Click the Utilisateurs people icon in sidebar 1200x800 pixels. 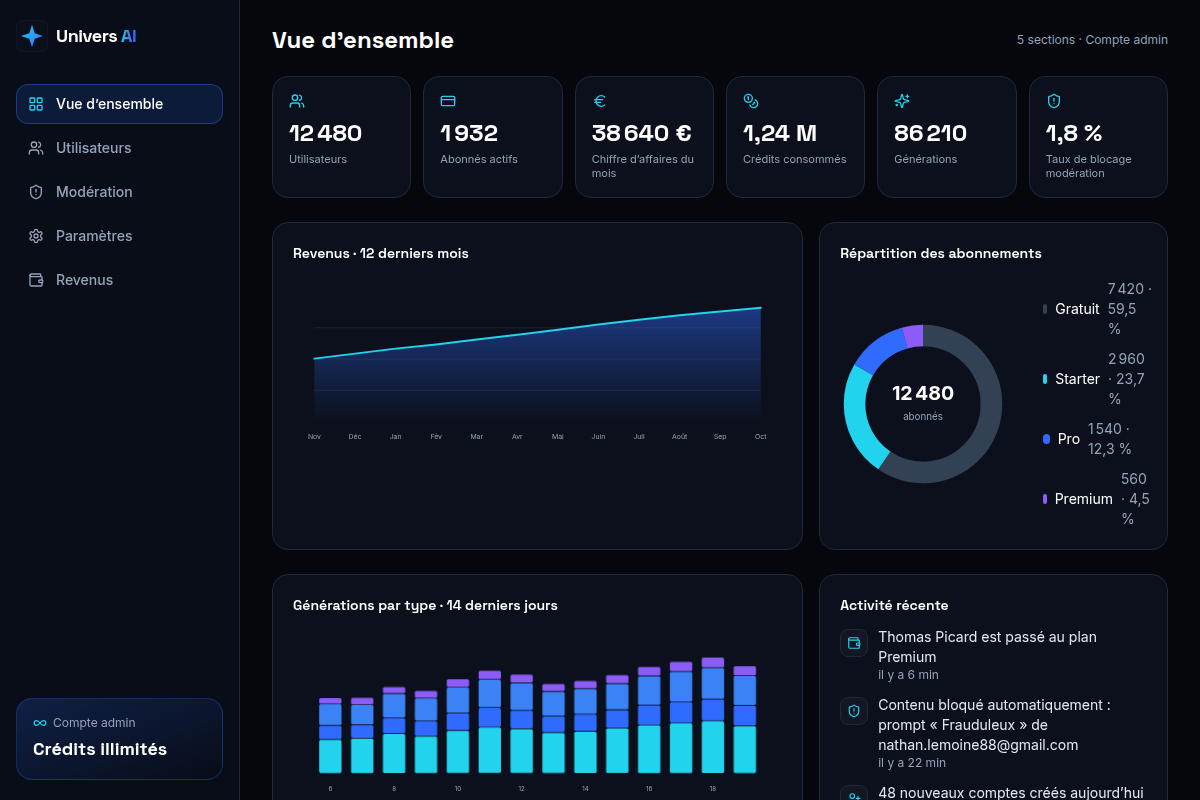click(x=36, y=148)
